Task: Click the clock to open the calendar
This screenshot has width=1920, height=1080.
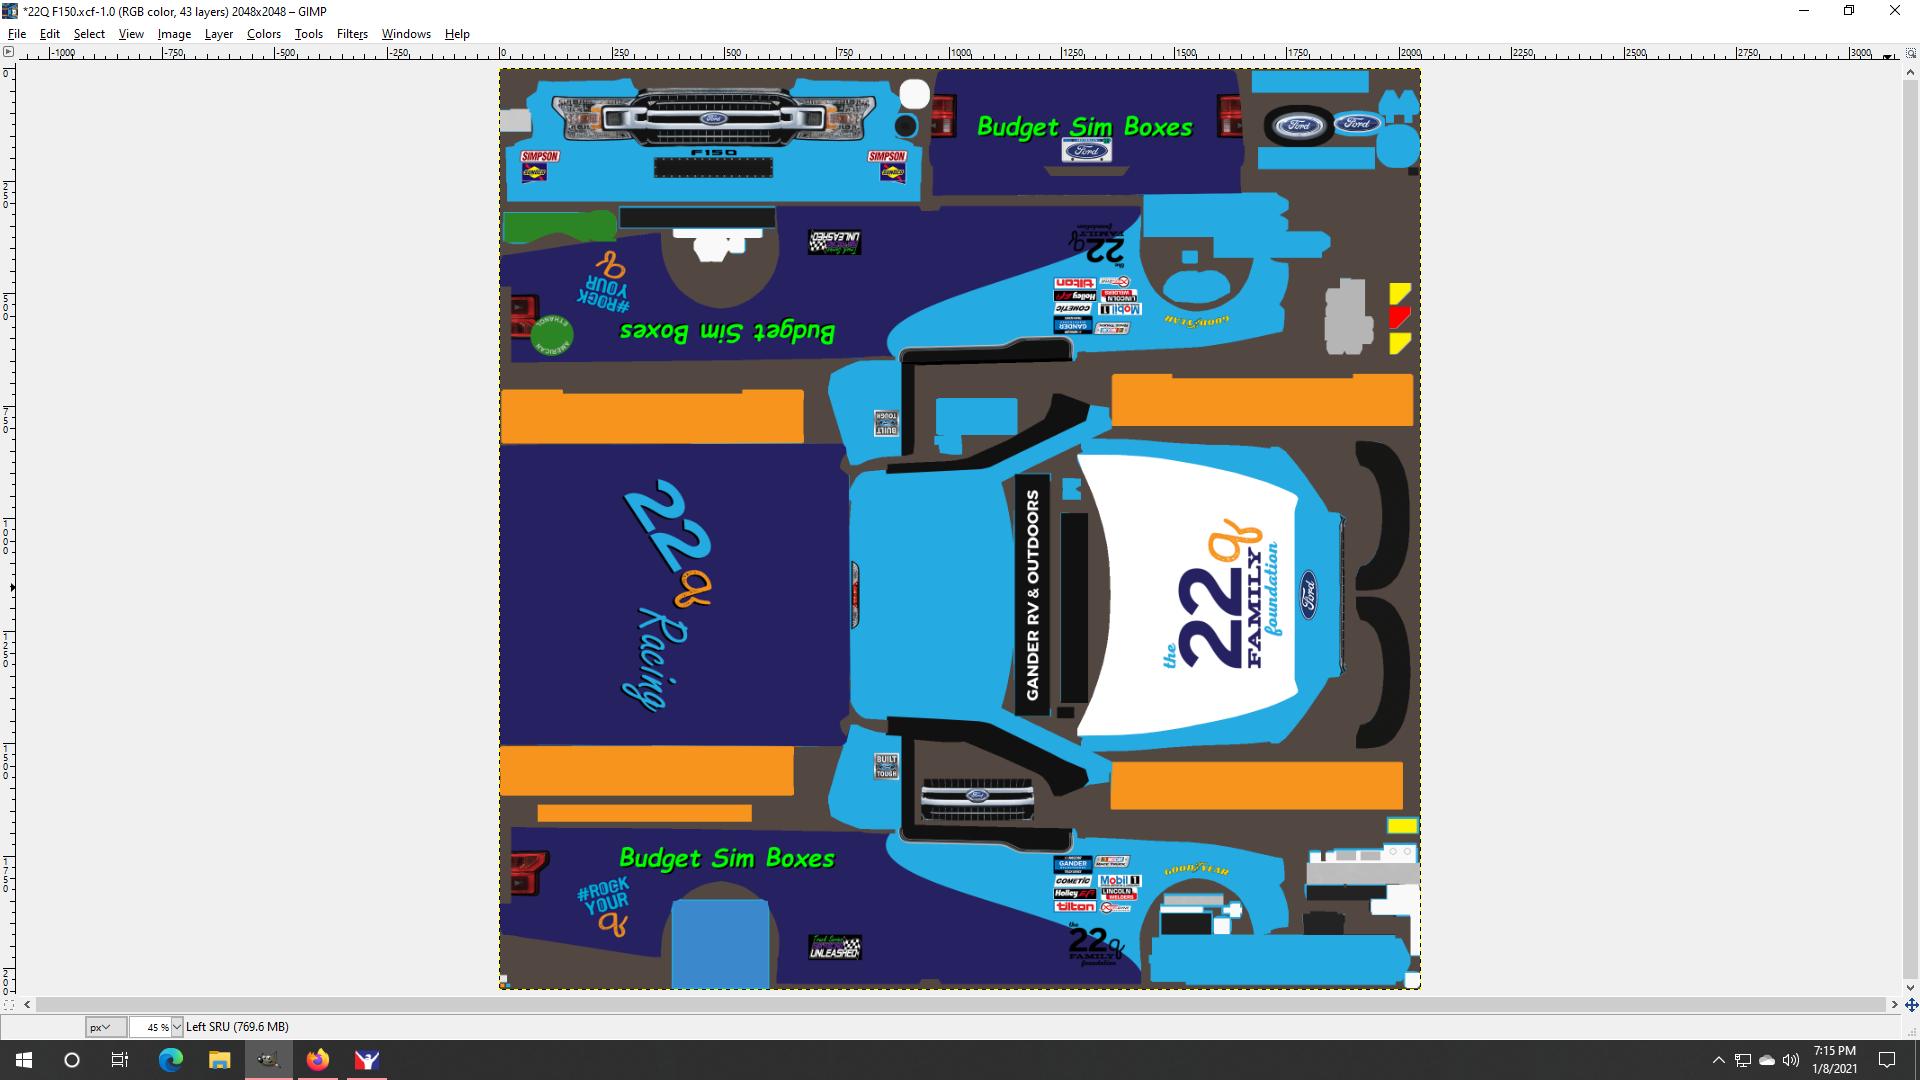Action: click(1836, 1059)
